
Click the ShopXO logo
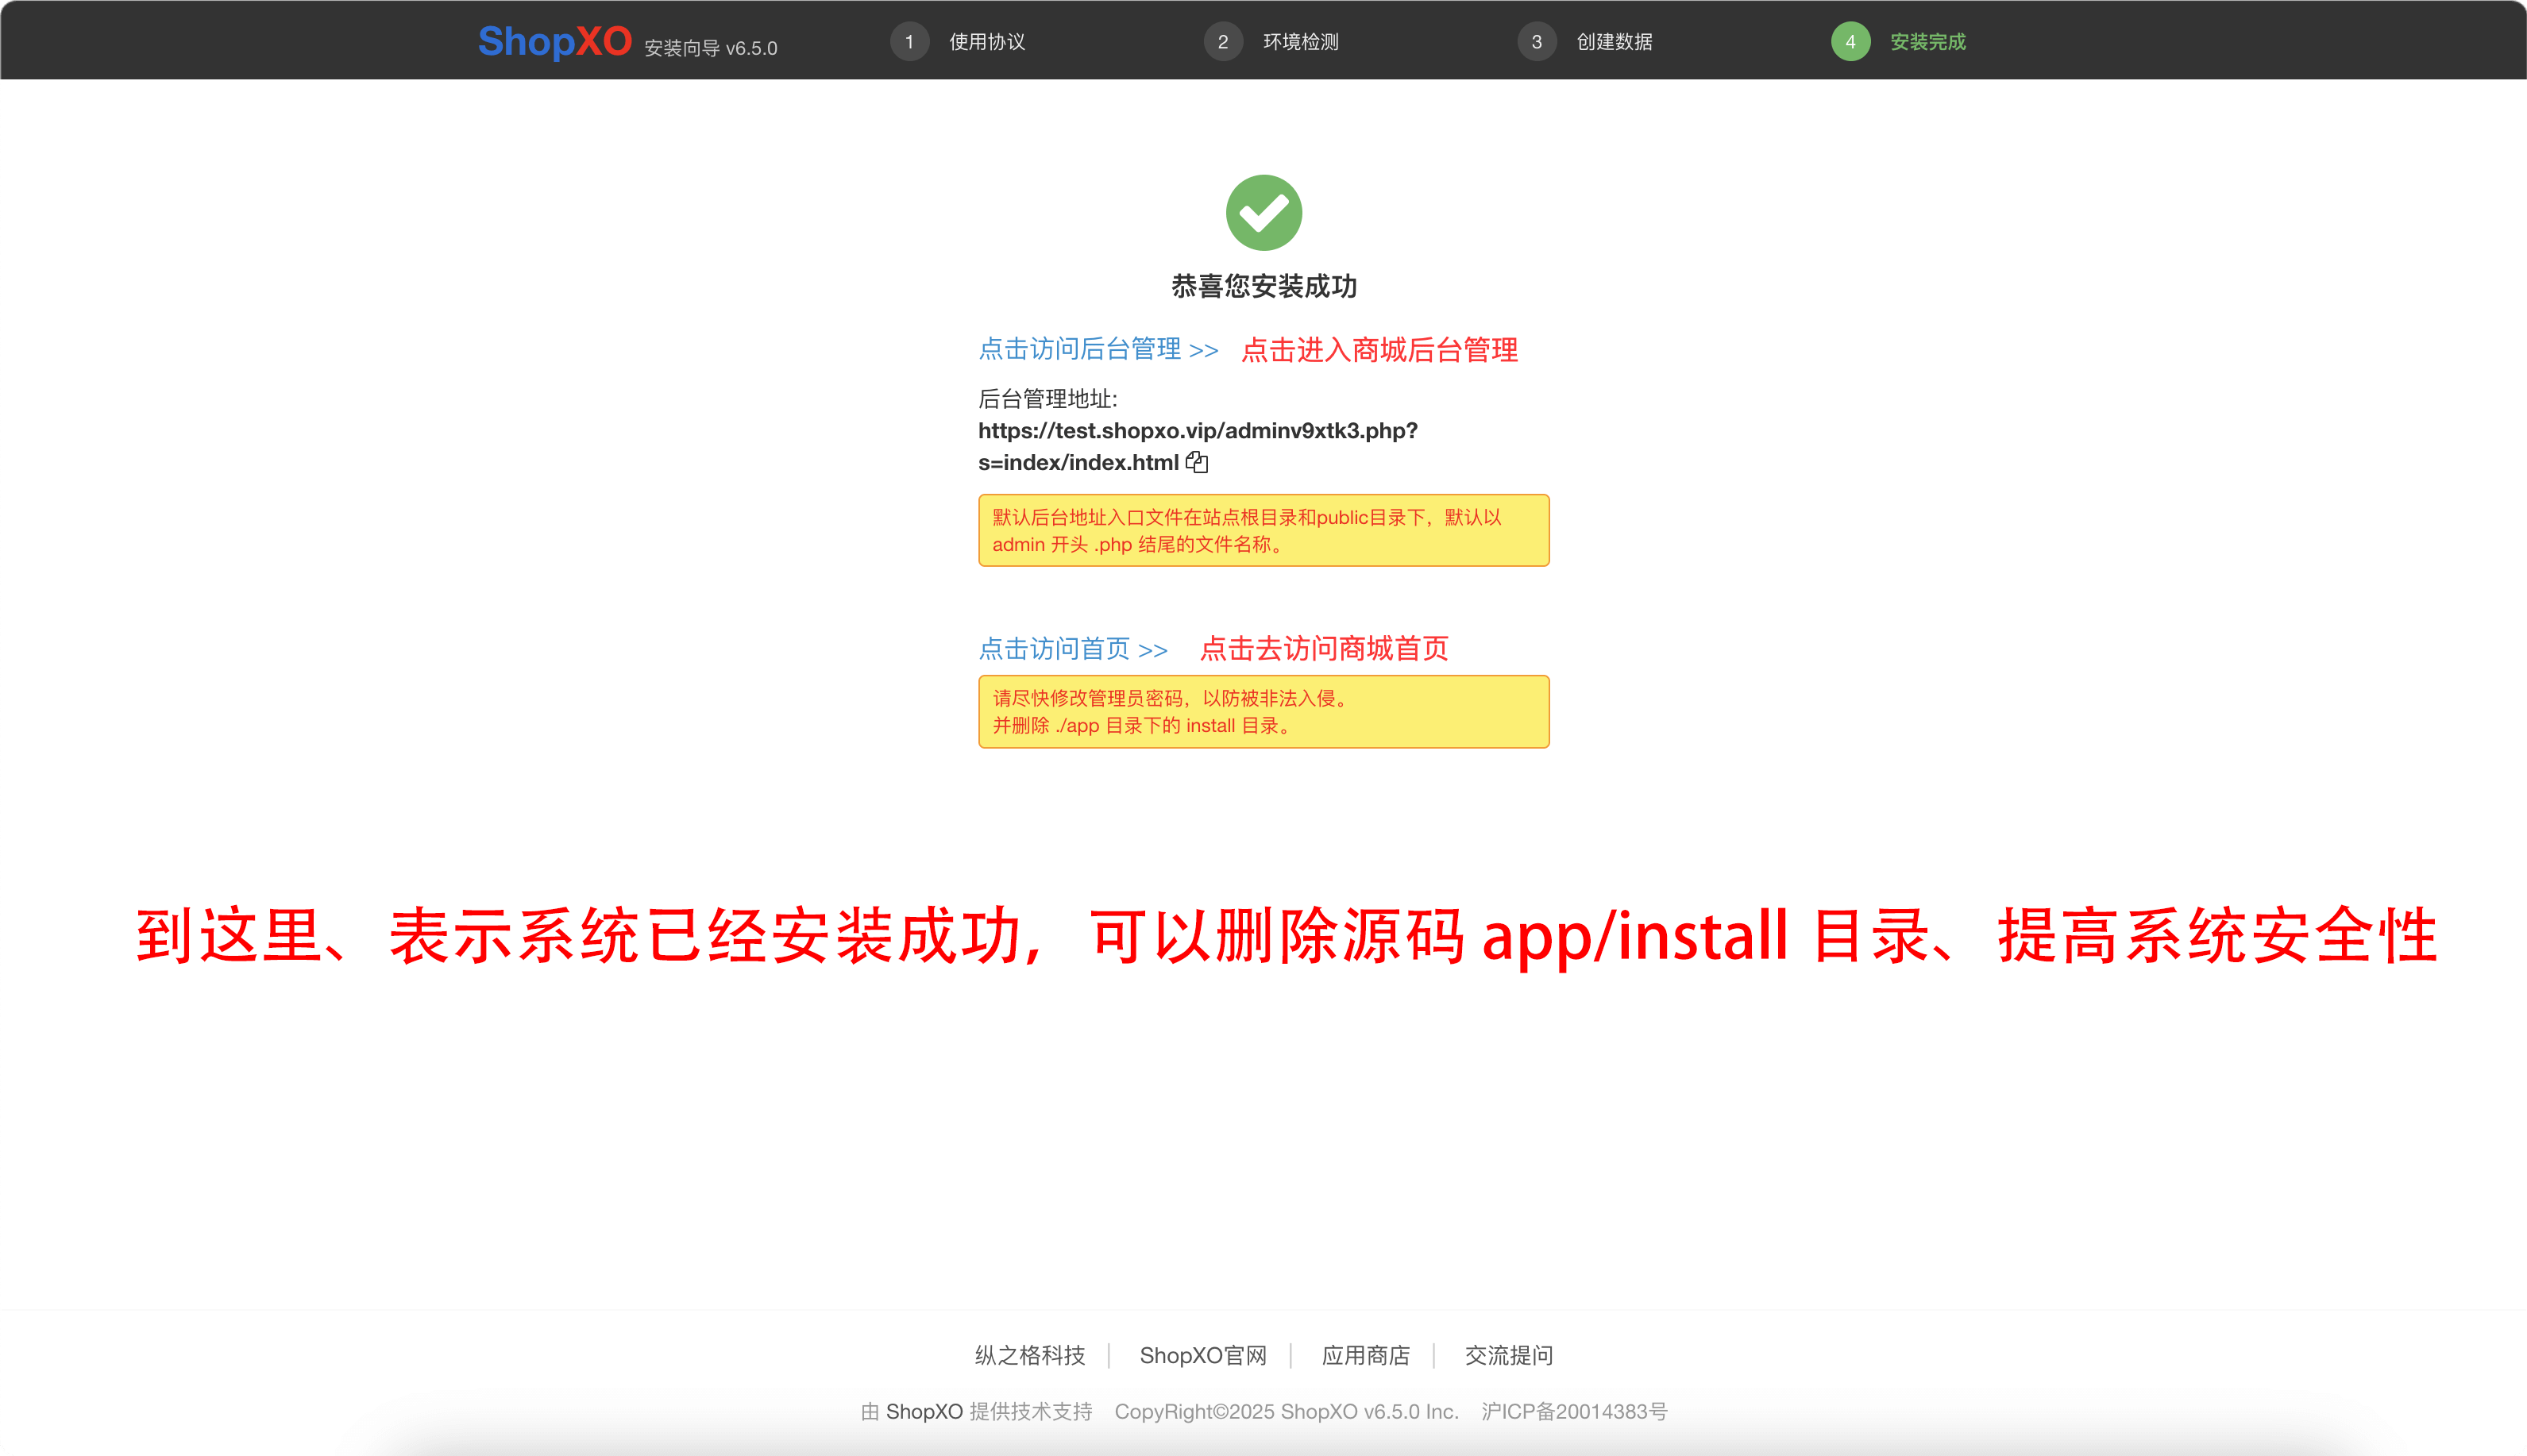pyautogui.click(x=556, y=41)
